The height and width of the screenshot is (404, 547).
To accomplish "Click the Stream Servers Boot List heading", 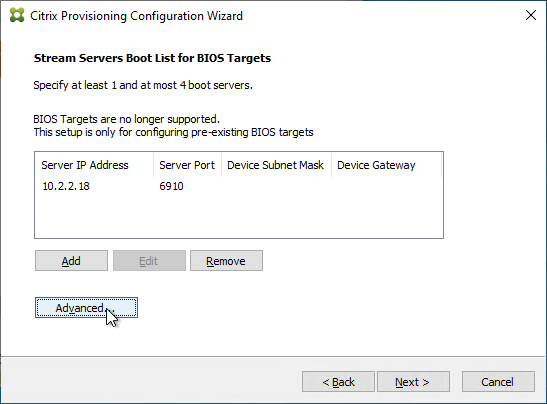I will click(x=152, y=58).
